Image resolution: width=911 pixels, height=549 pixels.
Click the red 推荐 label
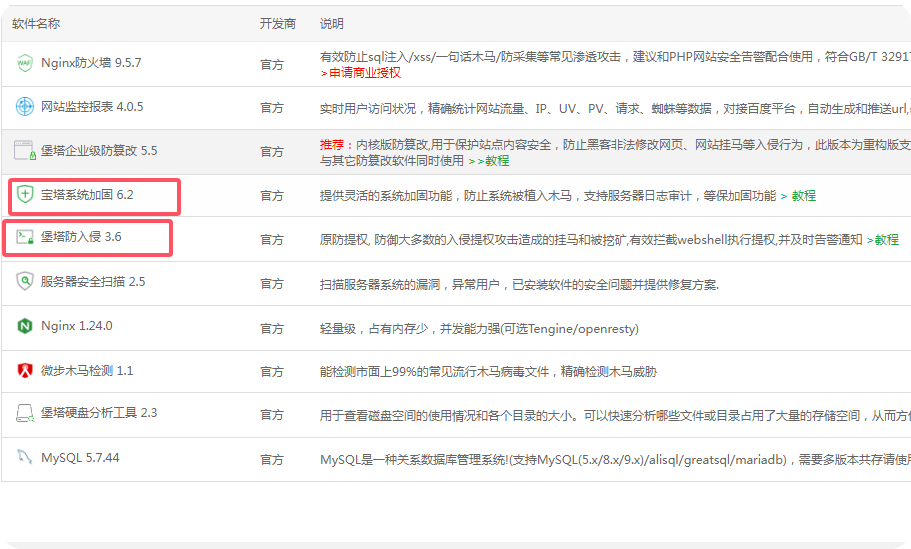click(x=332, y=145)
